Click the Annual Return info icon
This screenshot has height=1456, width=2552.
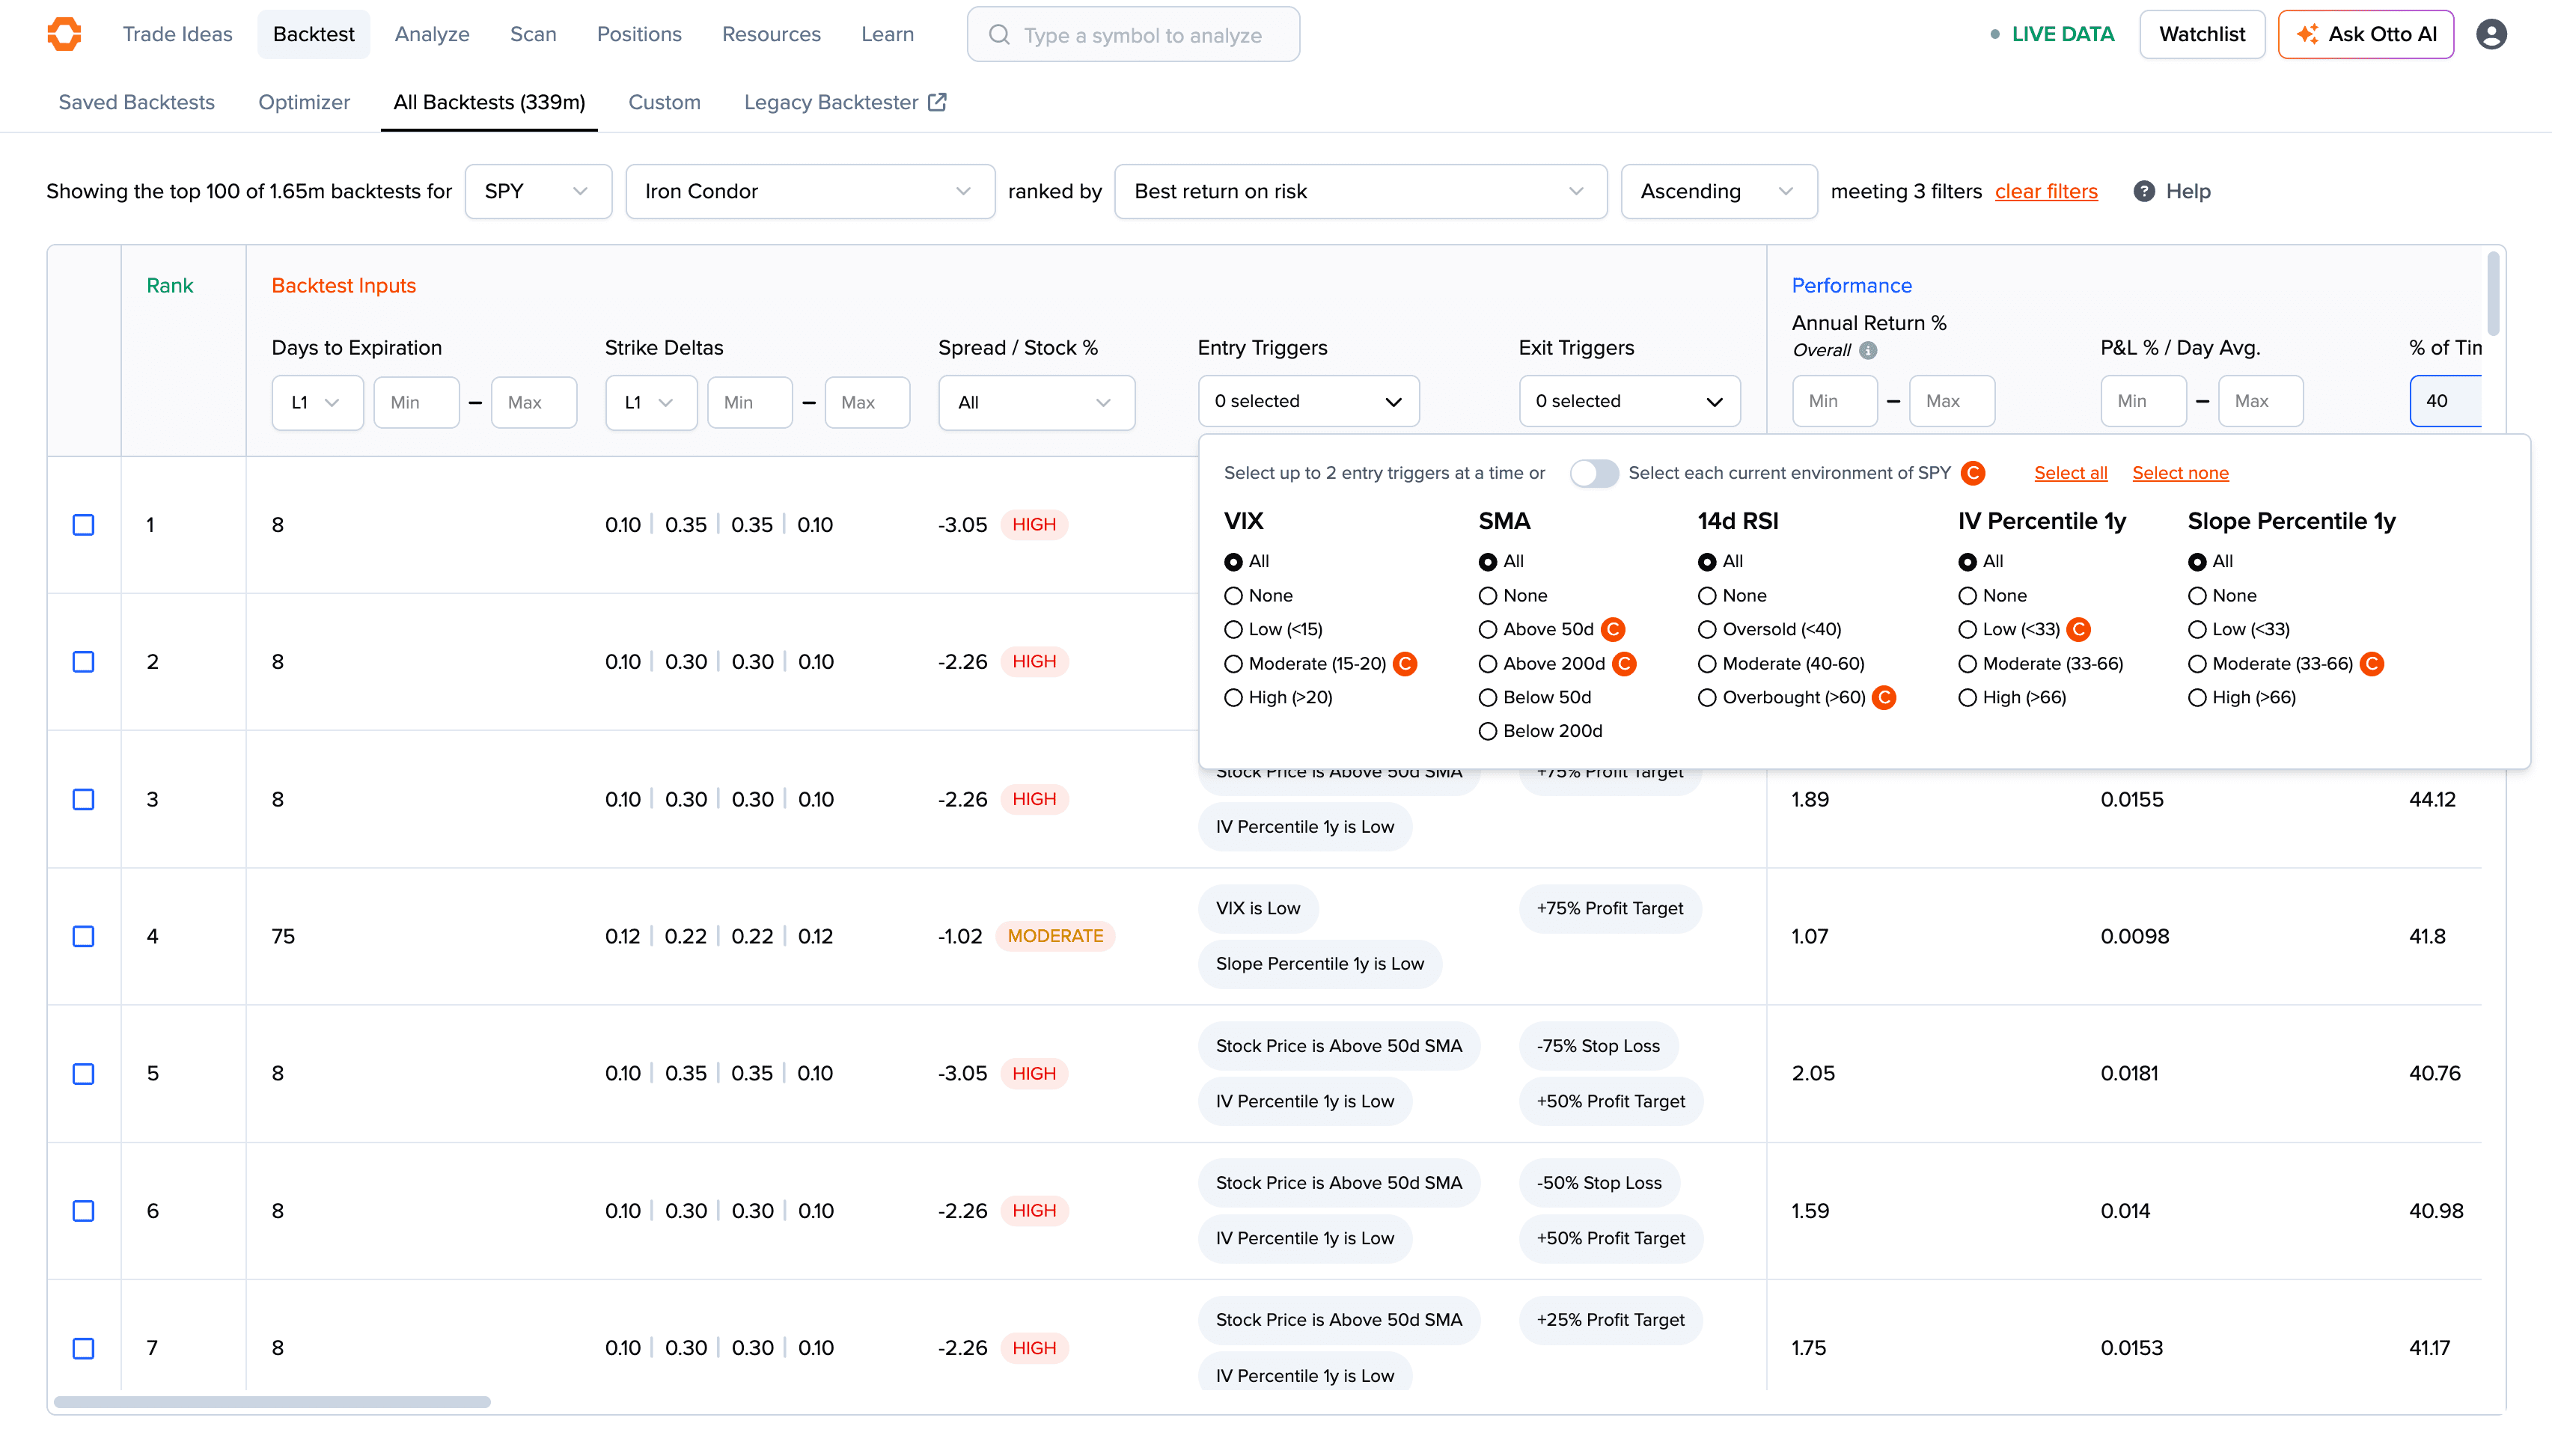coord(1868,350)
